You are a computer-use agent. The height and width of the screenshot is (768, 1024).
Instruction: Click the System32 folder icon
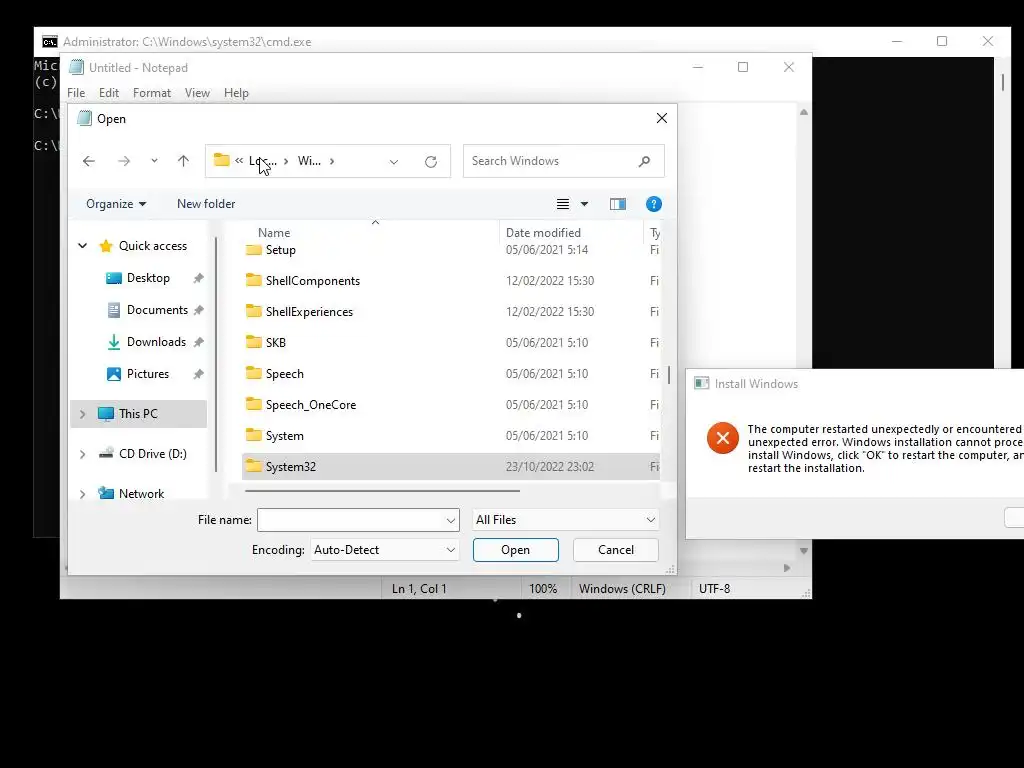tap(253, 466)
